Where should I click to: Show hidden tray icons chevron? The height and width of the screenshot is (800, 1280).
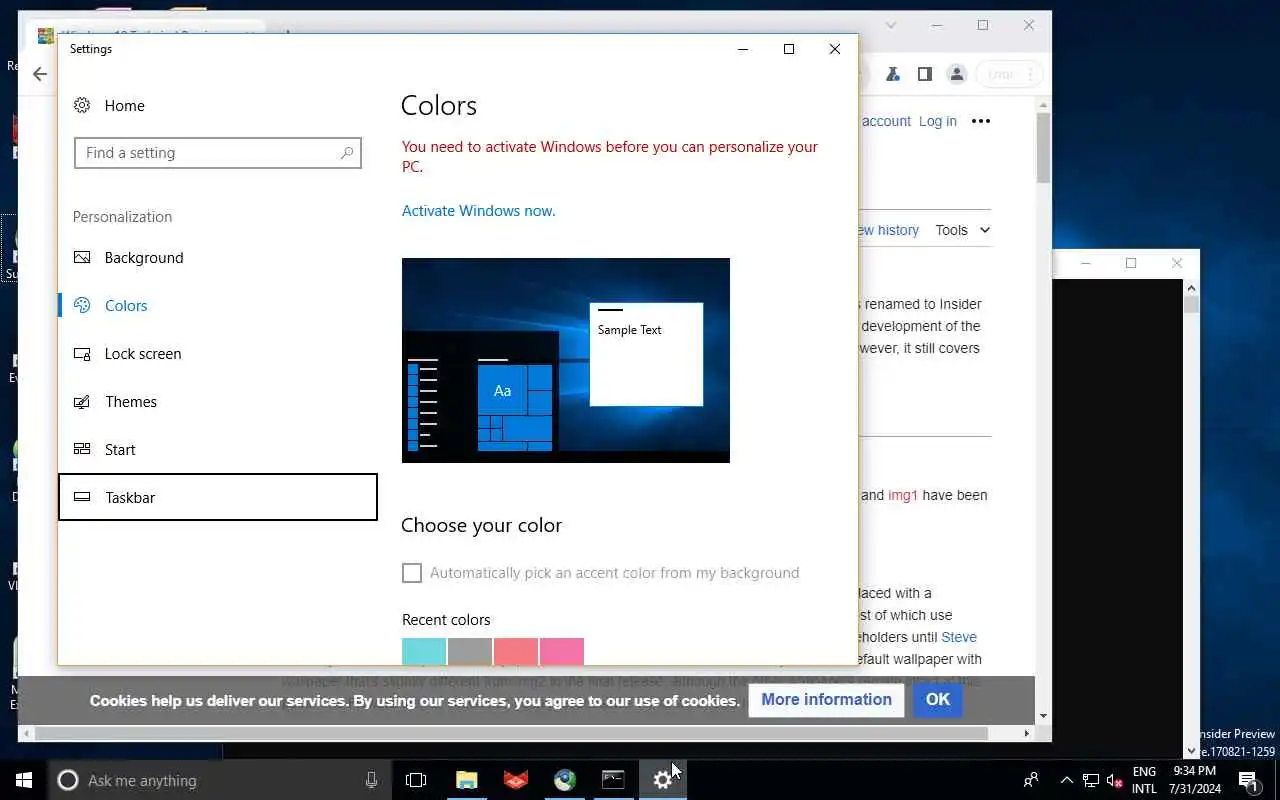[1066, 780]
